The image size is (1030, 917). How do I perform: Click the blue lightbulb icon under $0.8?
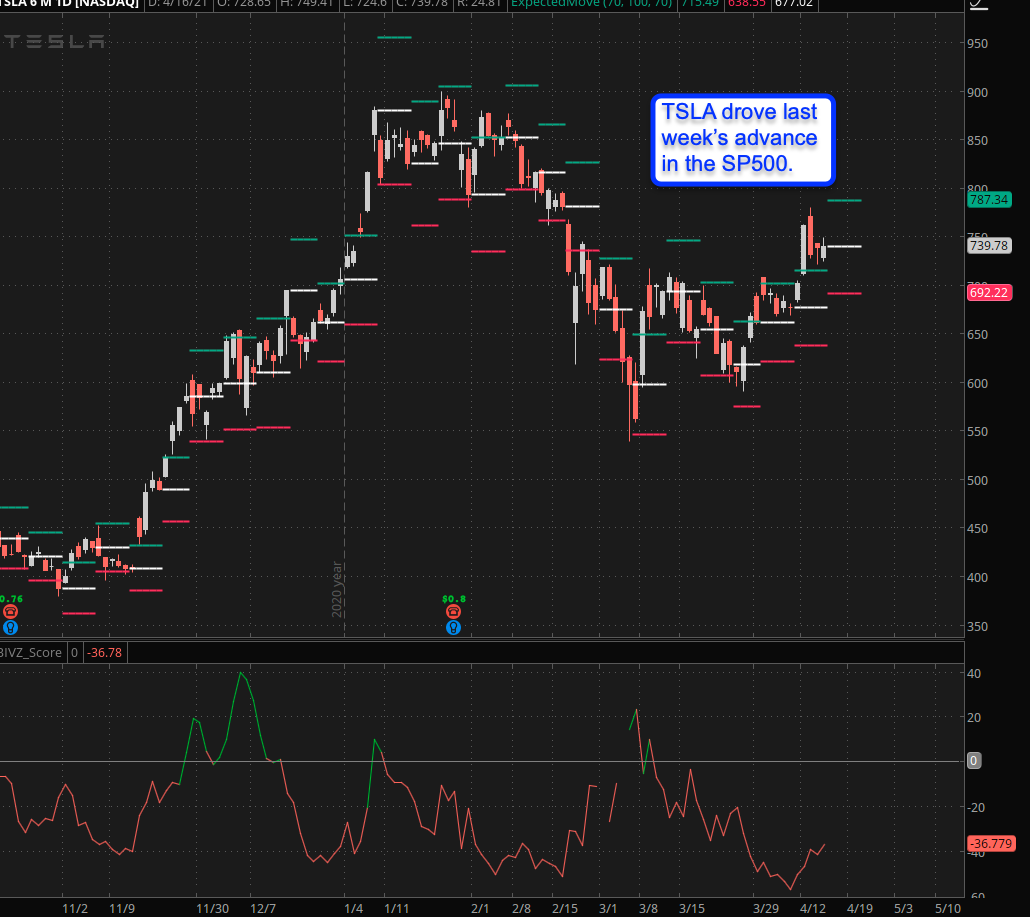tap(453, 627)
